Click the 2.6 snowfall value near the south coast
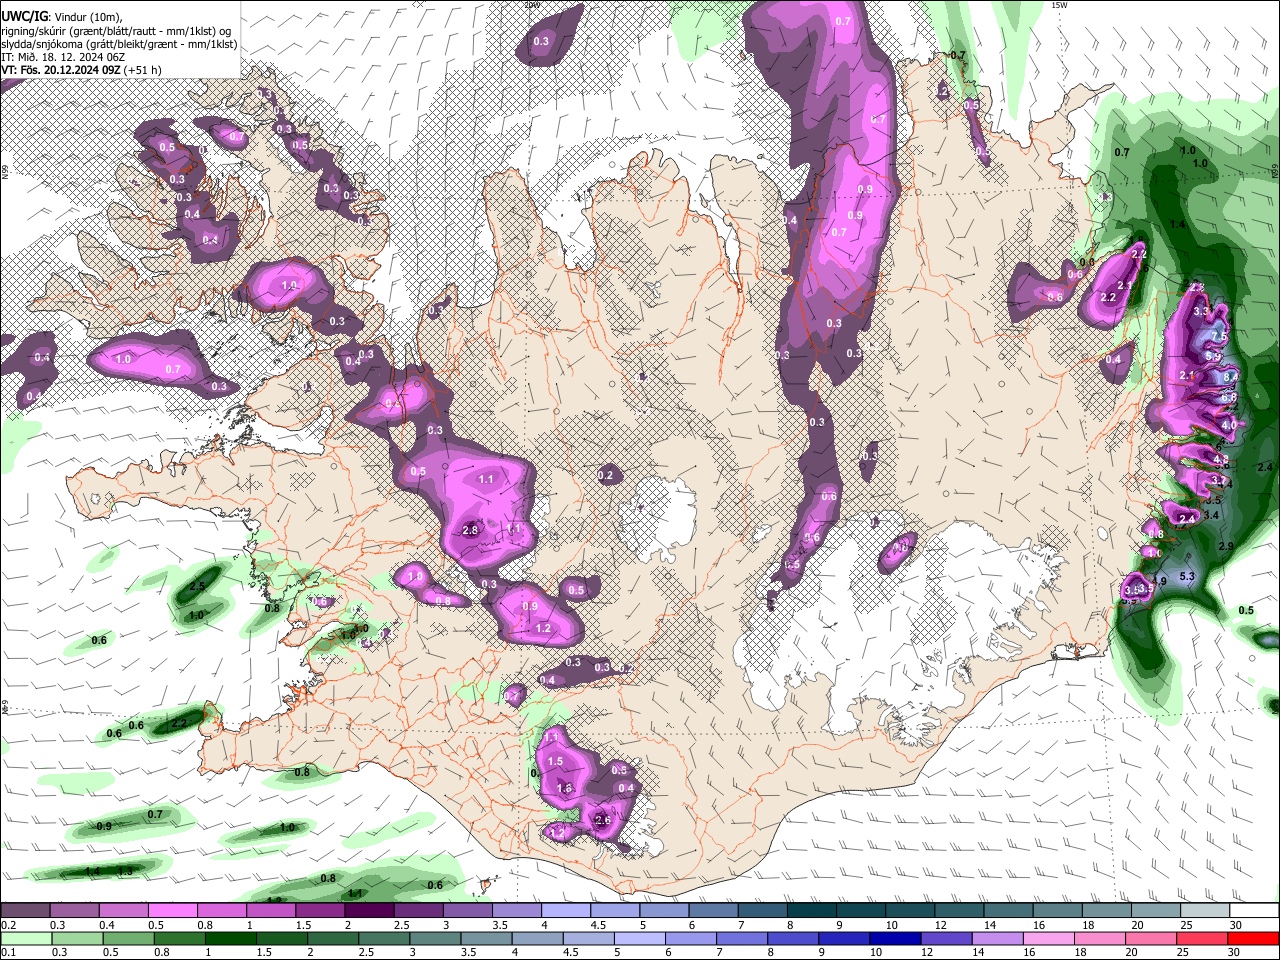1280x960 pixels. point(602,820)
